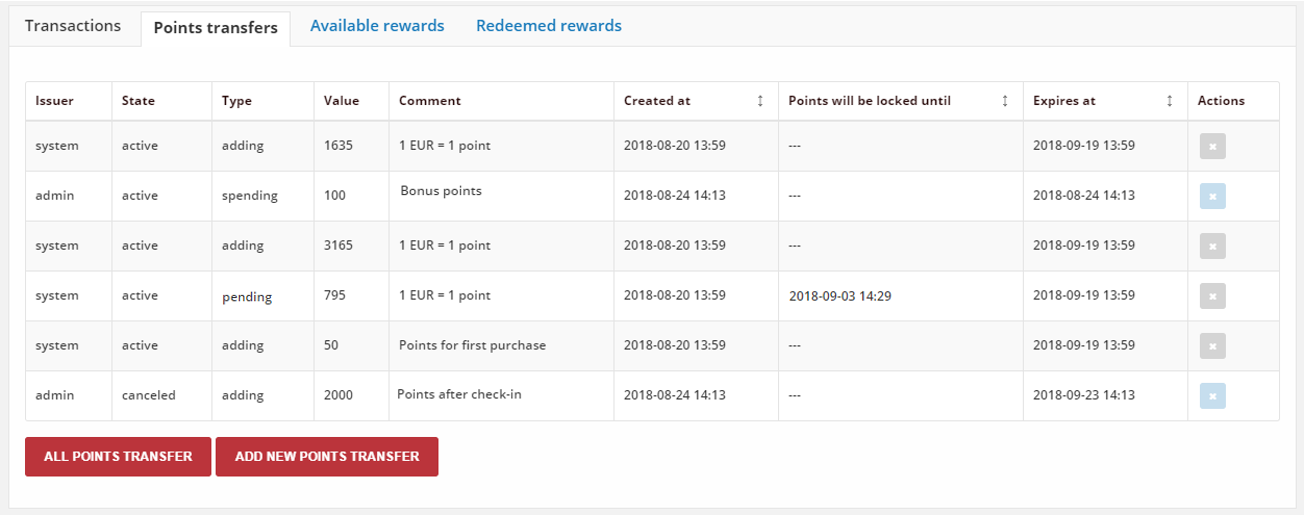1304x516 pixels.
Task: Click the Comment column header
Action: point(430,101)
